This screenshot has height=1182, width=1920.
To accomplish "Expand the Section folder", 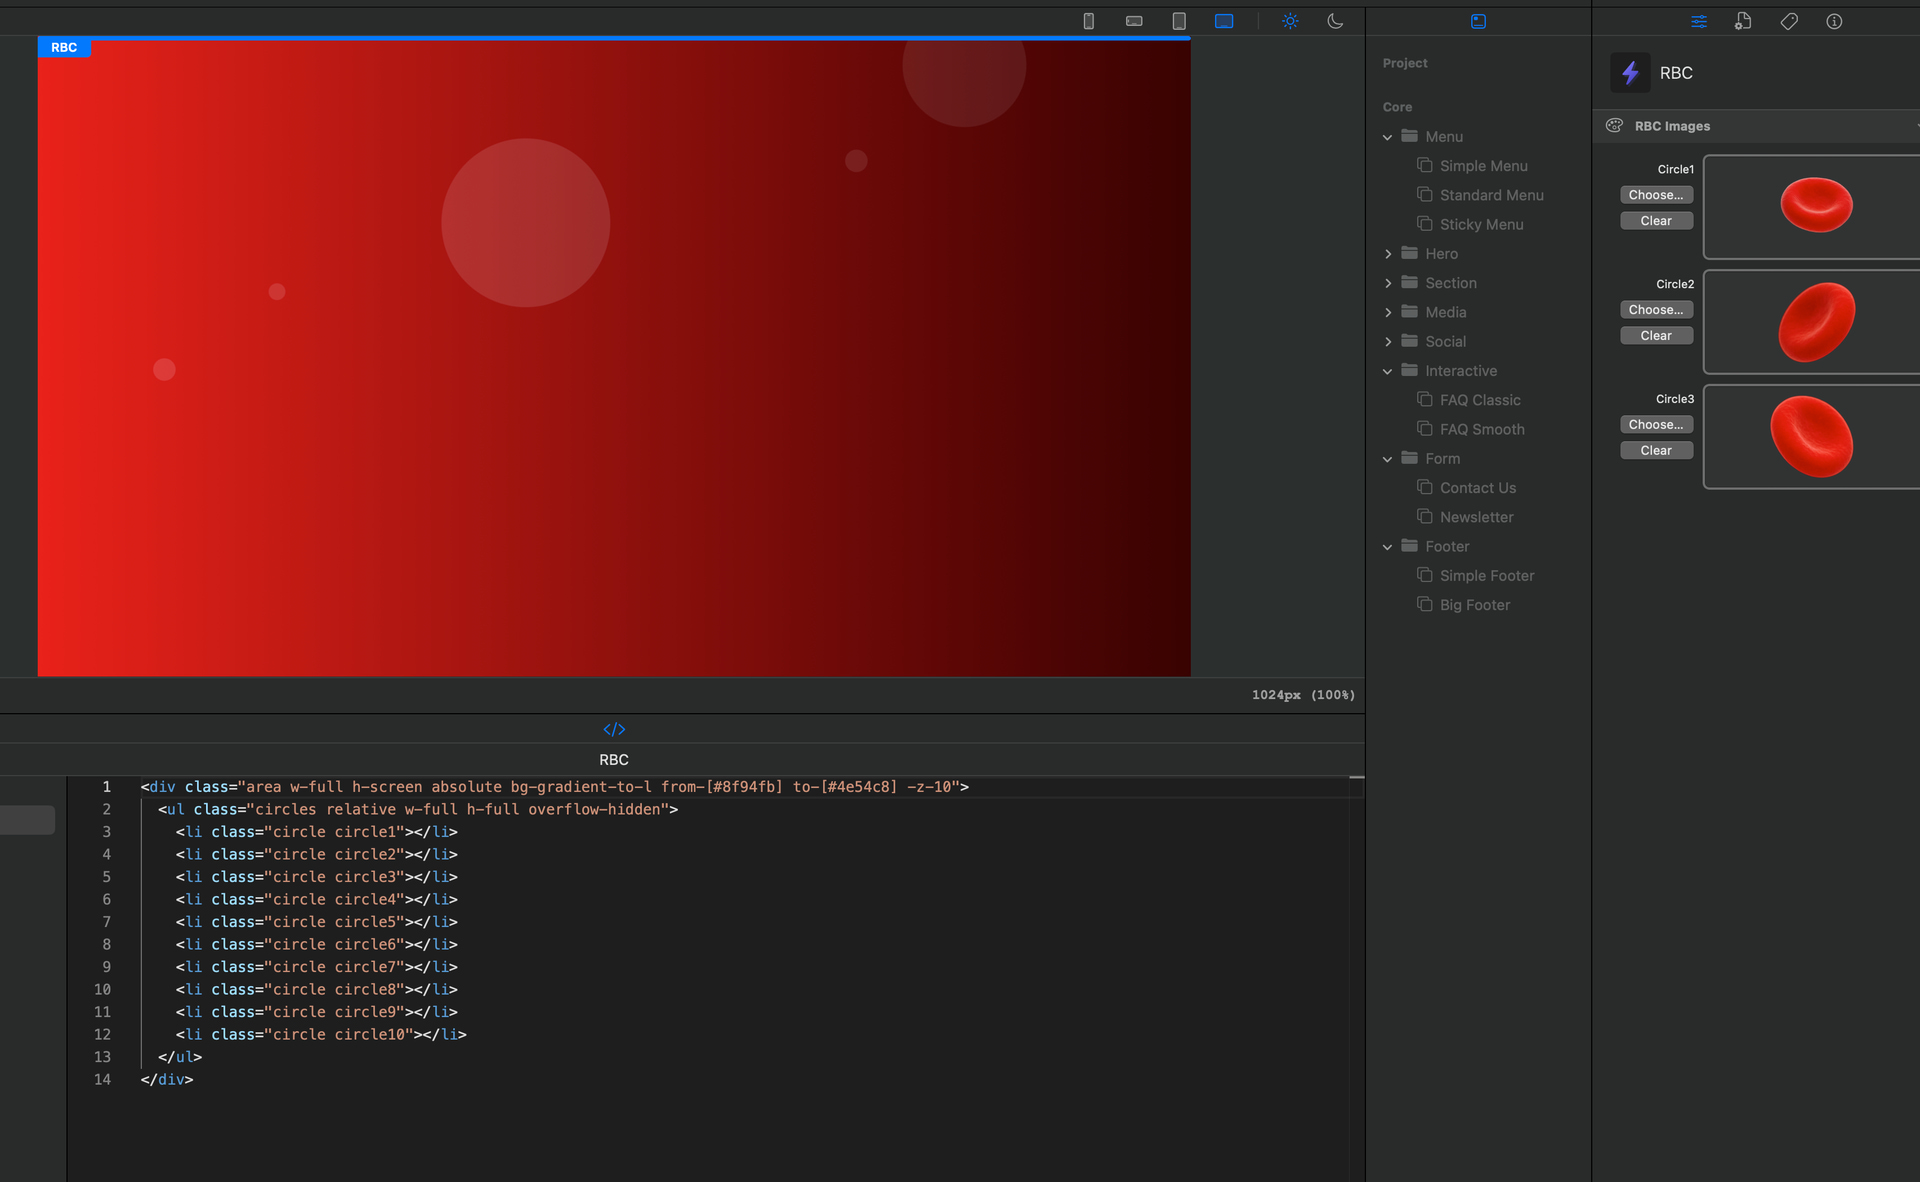I will [1388, 283].
